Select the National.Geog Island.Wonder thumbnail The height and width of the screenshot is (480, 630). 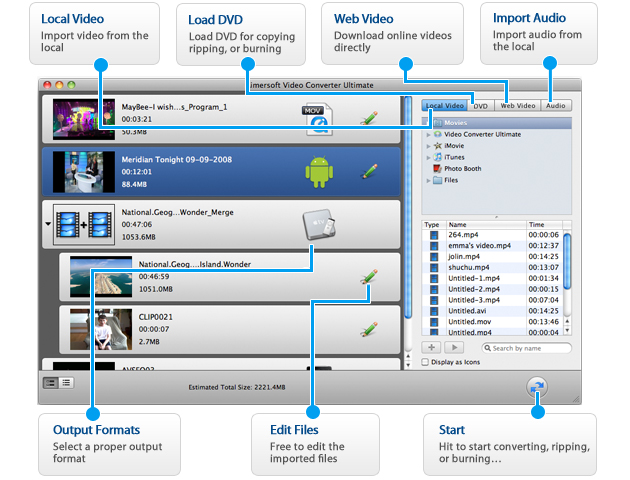(101, 277)
